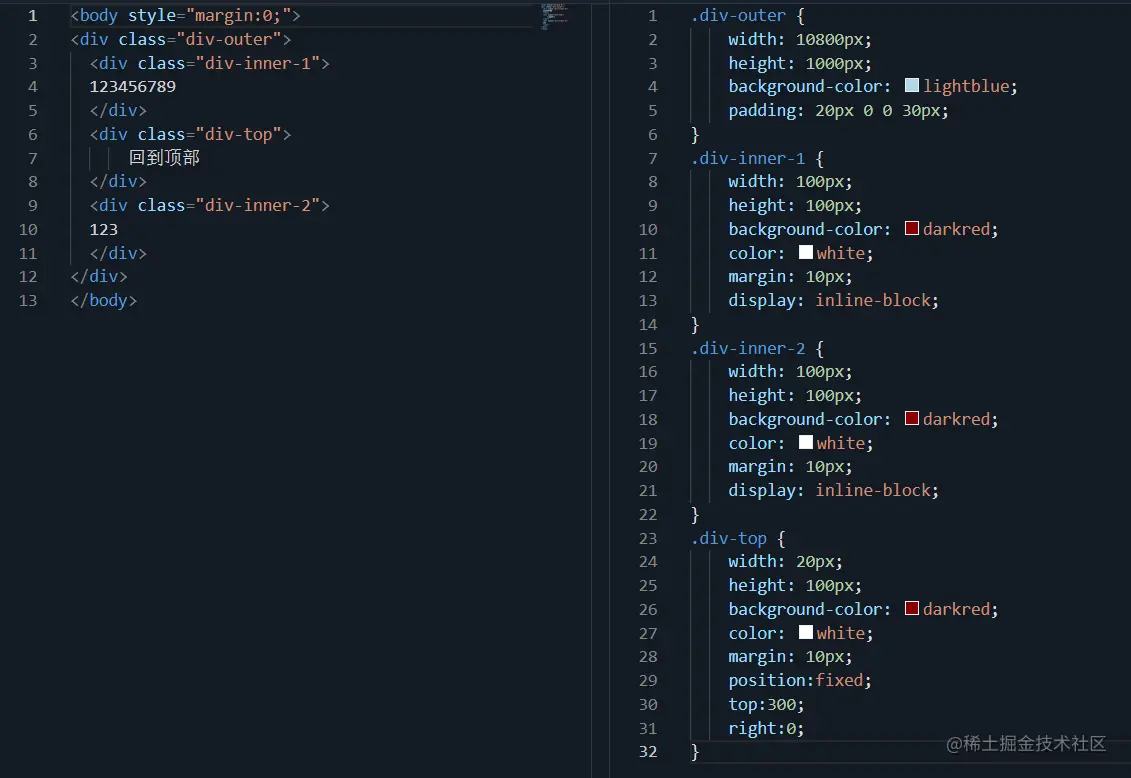Open the darkred swatch on CSS line 10
This screenshot has height=778, width=1131.
pyautogui.click(x=912, y=229)
